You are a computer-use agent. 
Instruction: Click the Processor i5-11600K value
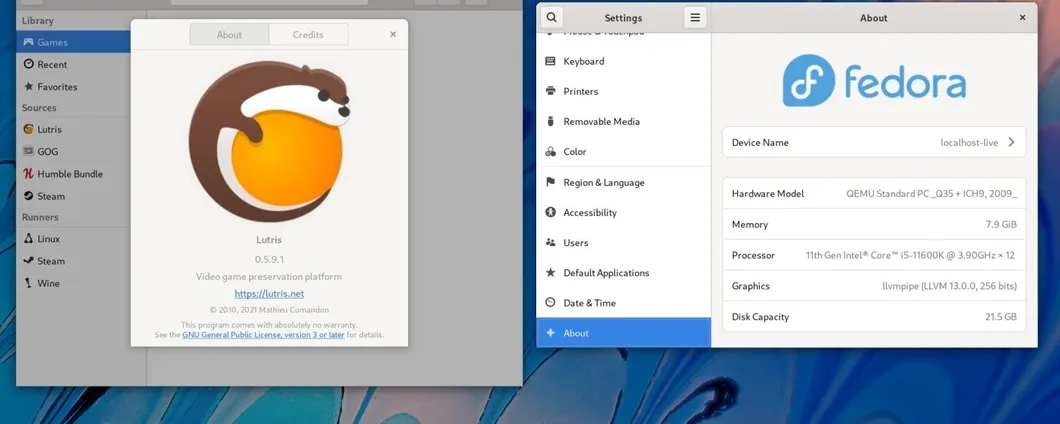click(x=911, y=256)
